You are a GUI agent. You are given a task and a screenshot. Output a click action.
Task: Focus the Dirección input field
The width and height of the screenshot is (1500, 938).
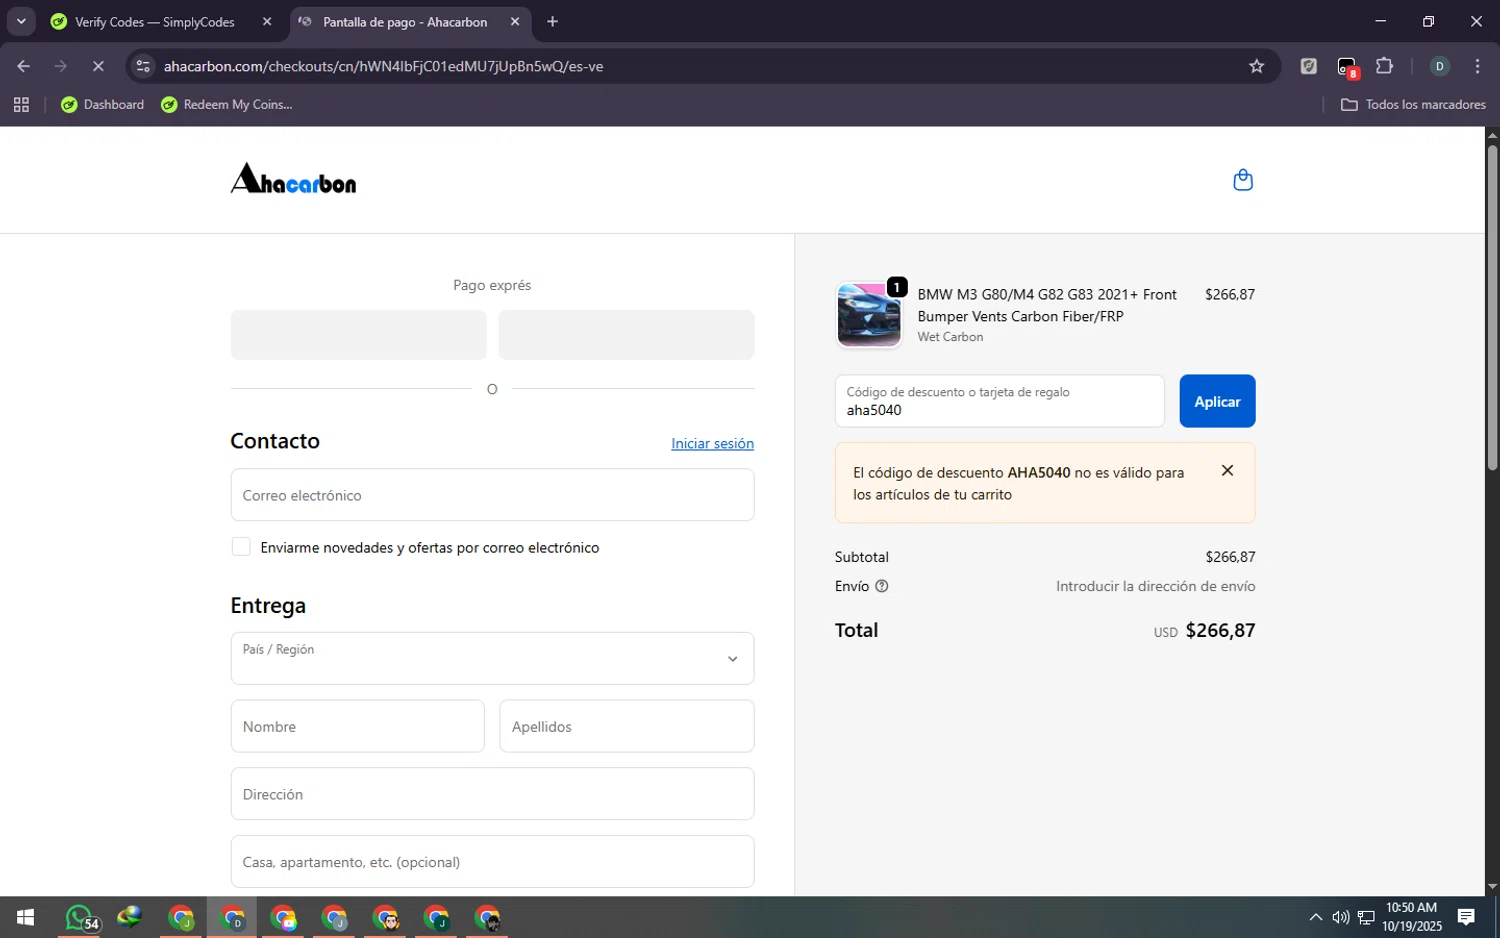pyautogui.click(x=492, y=794)
